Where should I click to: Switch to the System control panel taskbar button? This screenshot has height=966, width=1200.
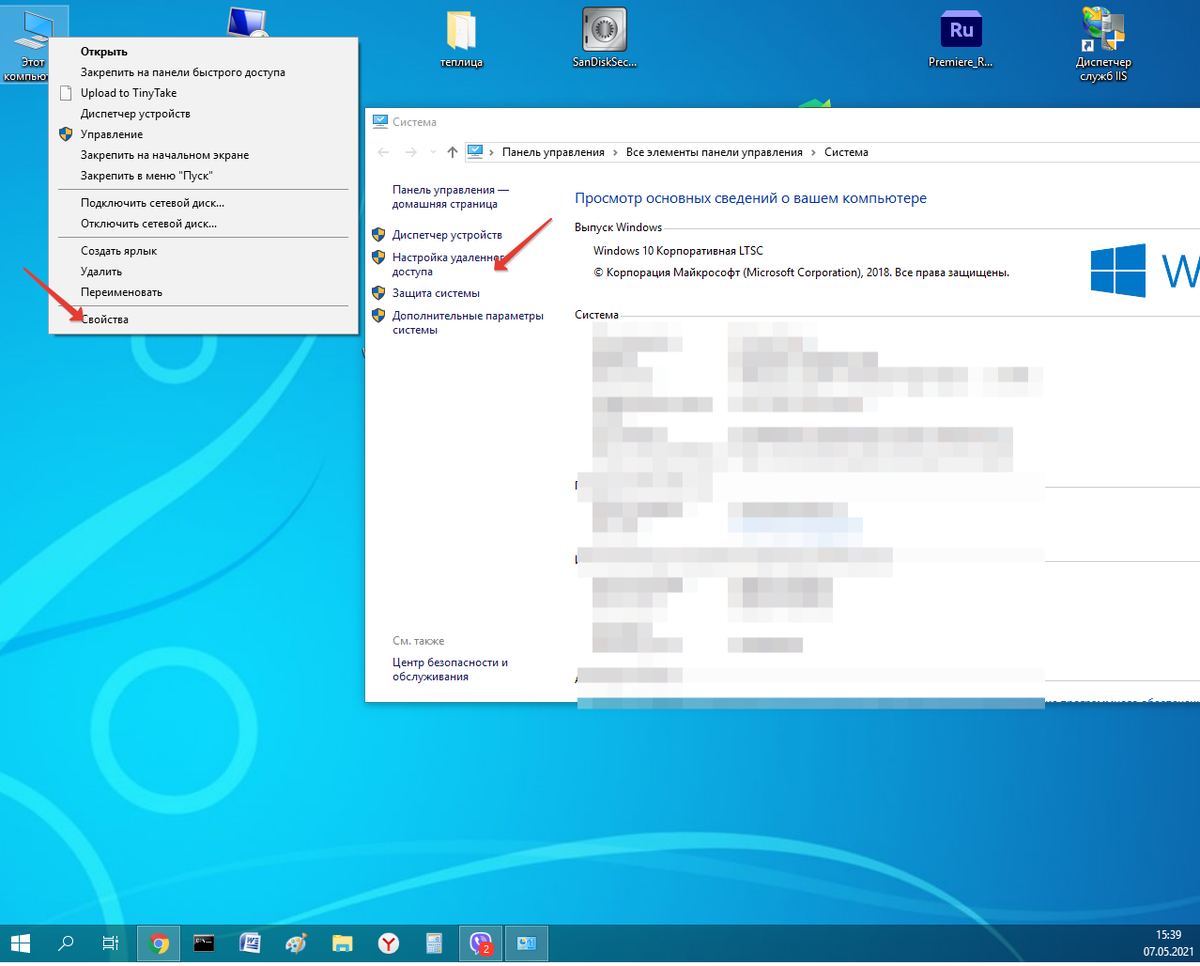[x=526, y=943]
